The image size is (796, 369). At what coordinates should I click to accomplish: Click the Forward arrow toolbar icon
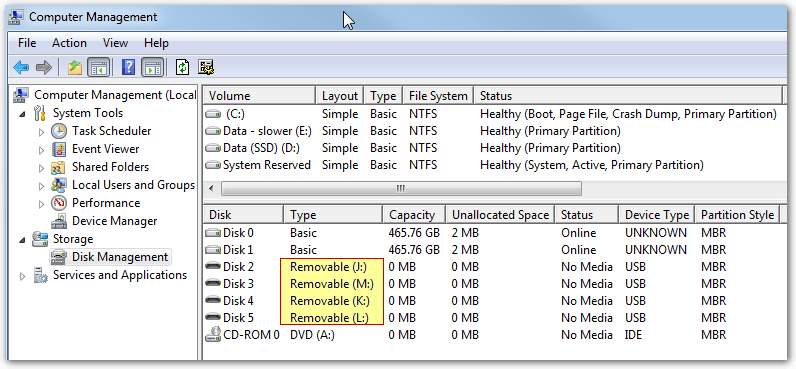pyautogui.click(x=44, y=67)
